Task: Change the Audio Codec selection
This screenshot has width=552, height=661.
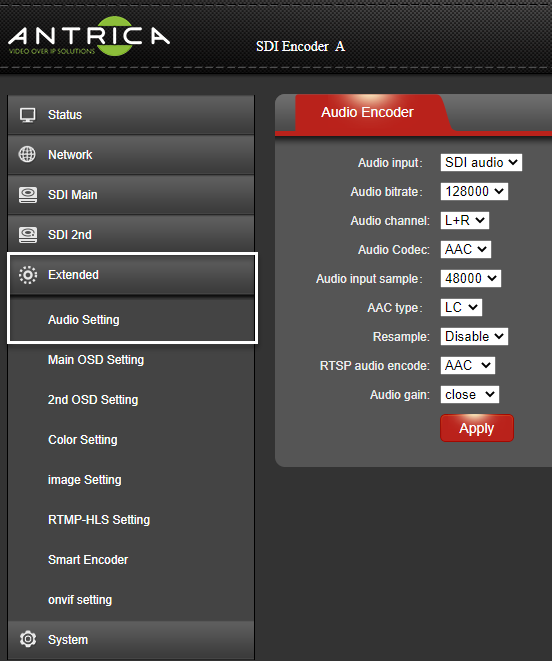Action: click(x=466, y=249)
